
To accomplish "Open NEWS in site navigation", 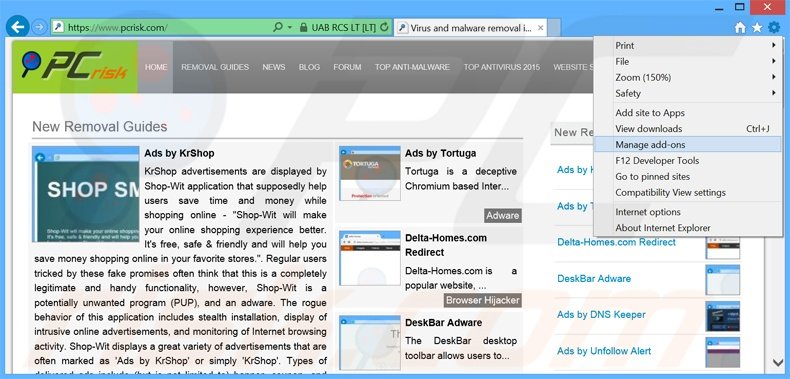I will [274, 67].
